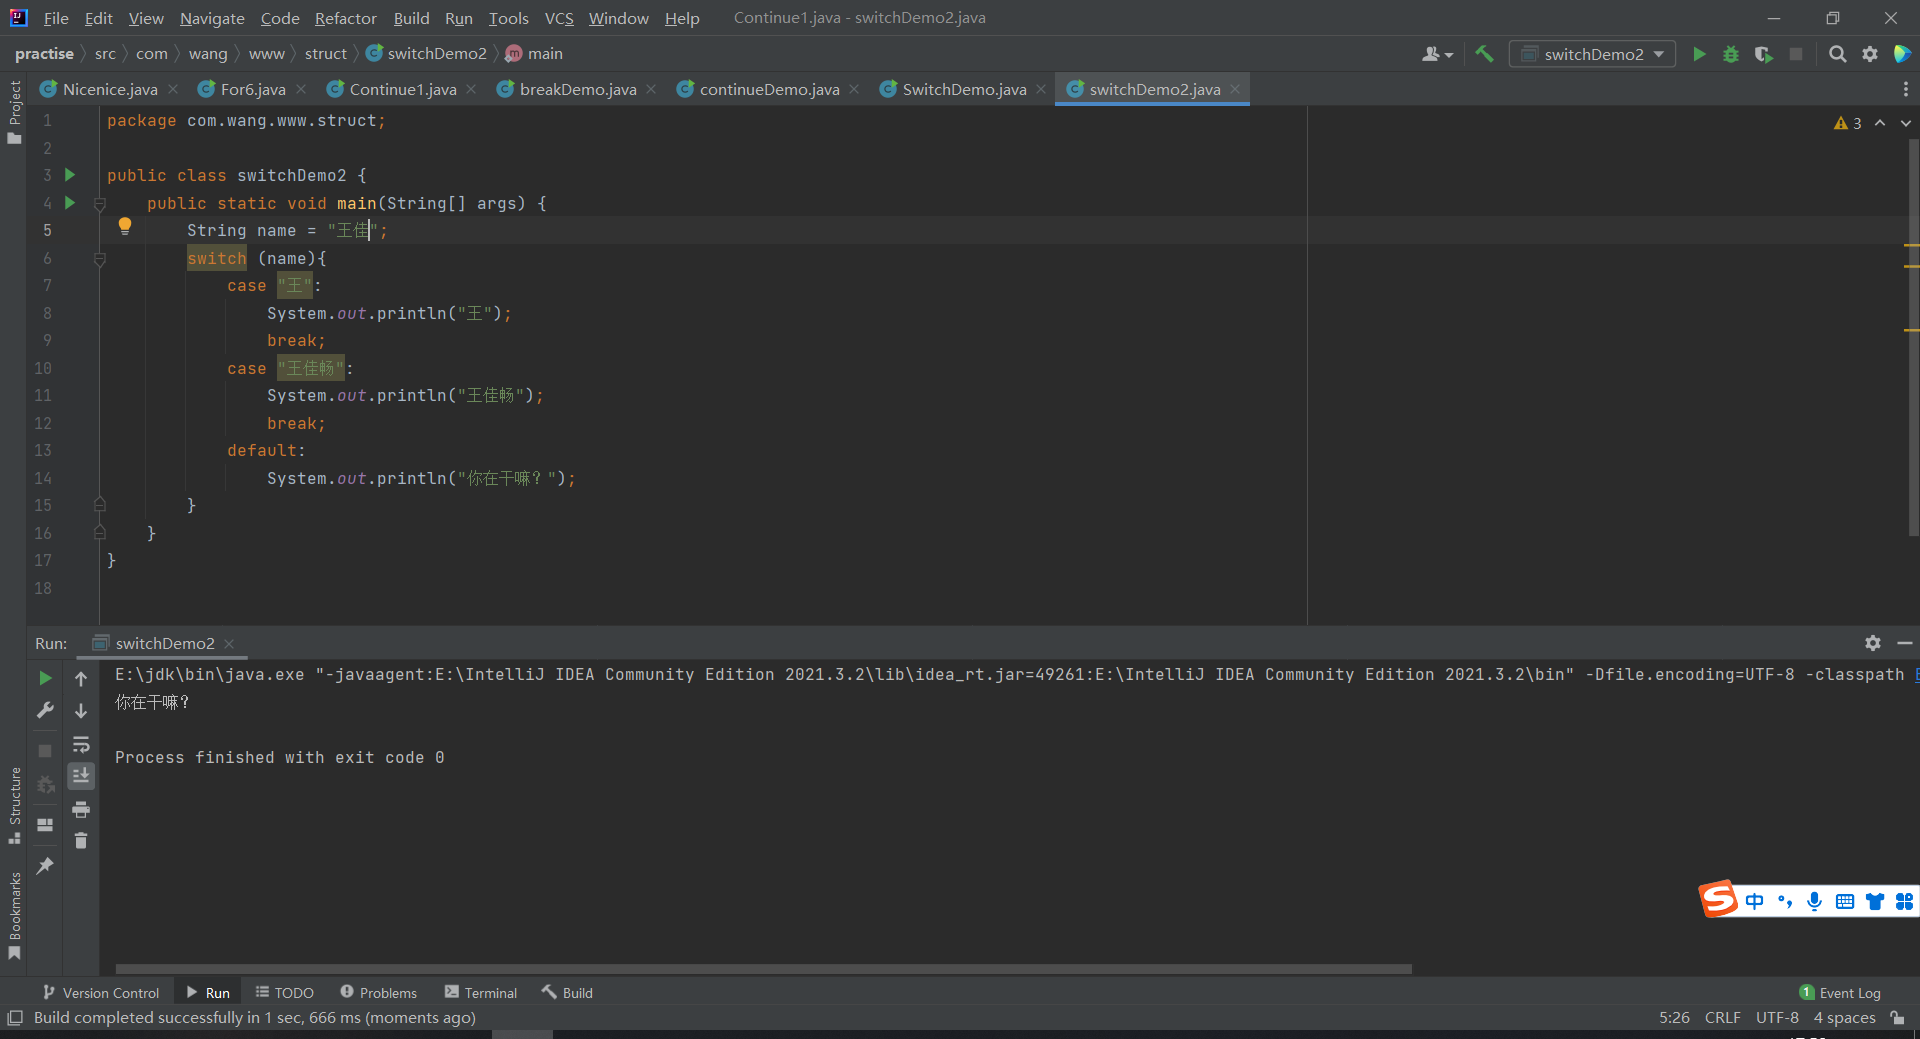Open the Event Log panel
Image resolution: width=1920 pixels, height=1039 pixels.
[1840, 993]
